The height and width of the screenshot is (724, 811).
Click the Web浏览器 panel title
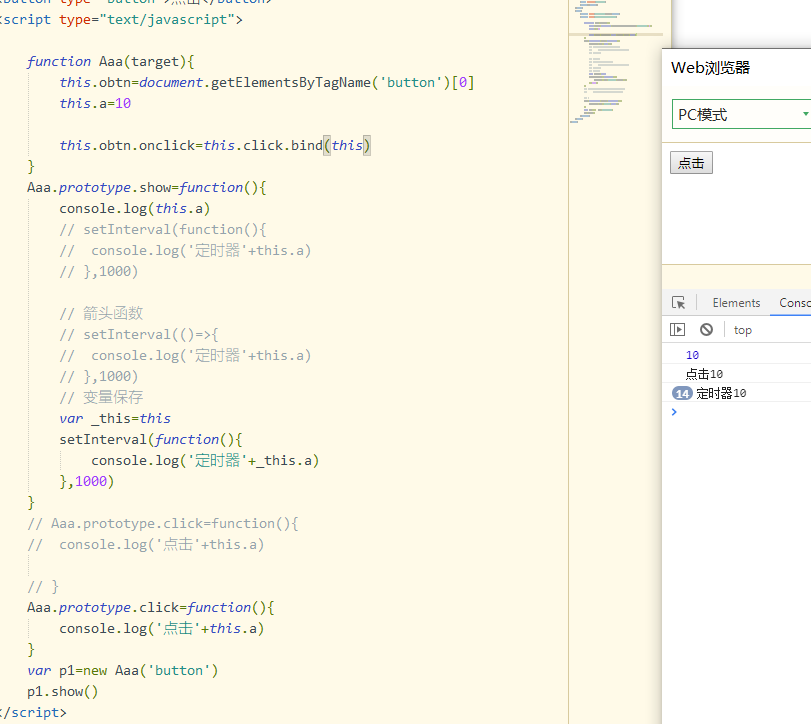pyautogui.click(x=710, y=68)
